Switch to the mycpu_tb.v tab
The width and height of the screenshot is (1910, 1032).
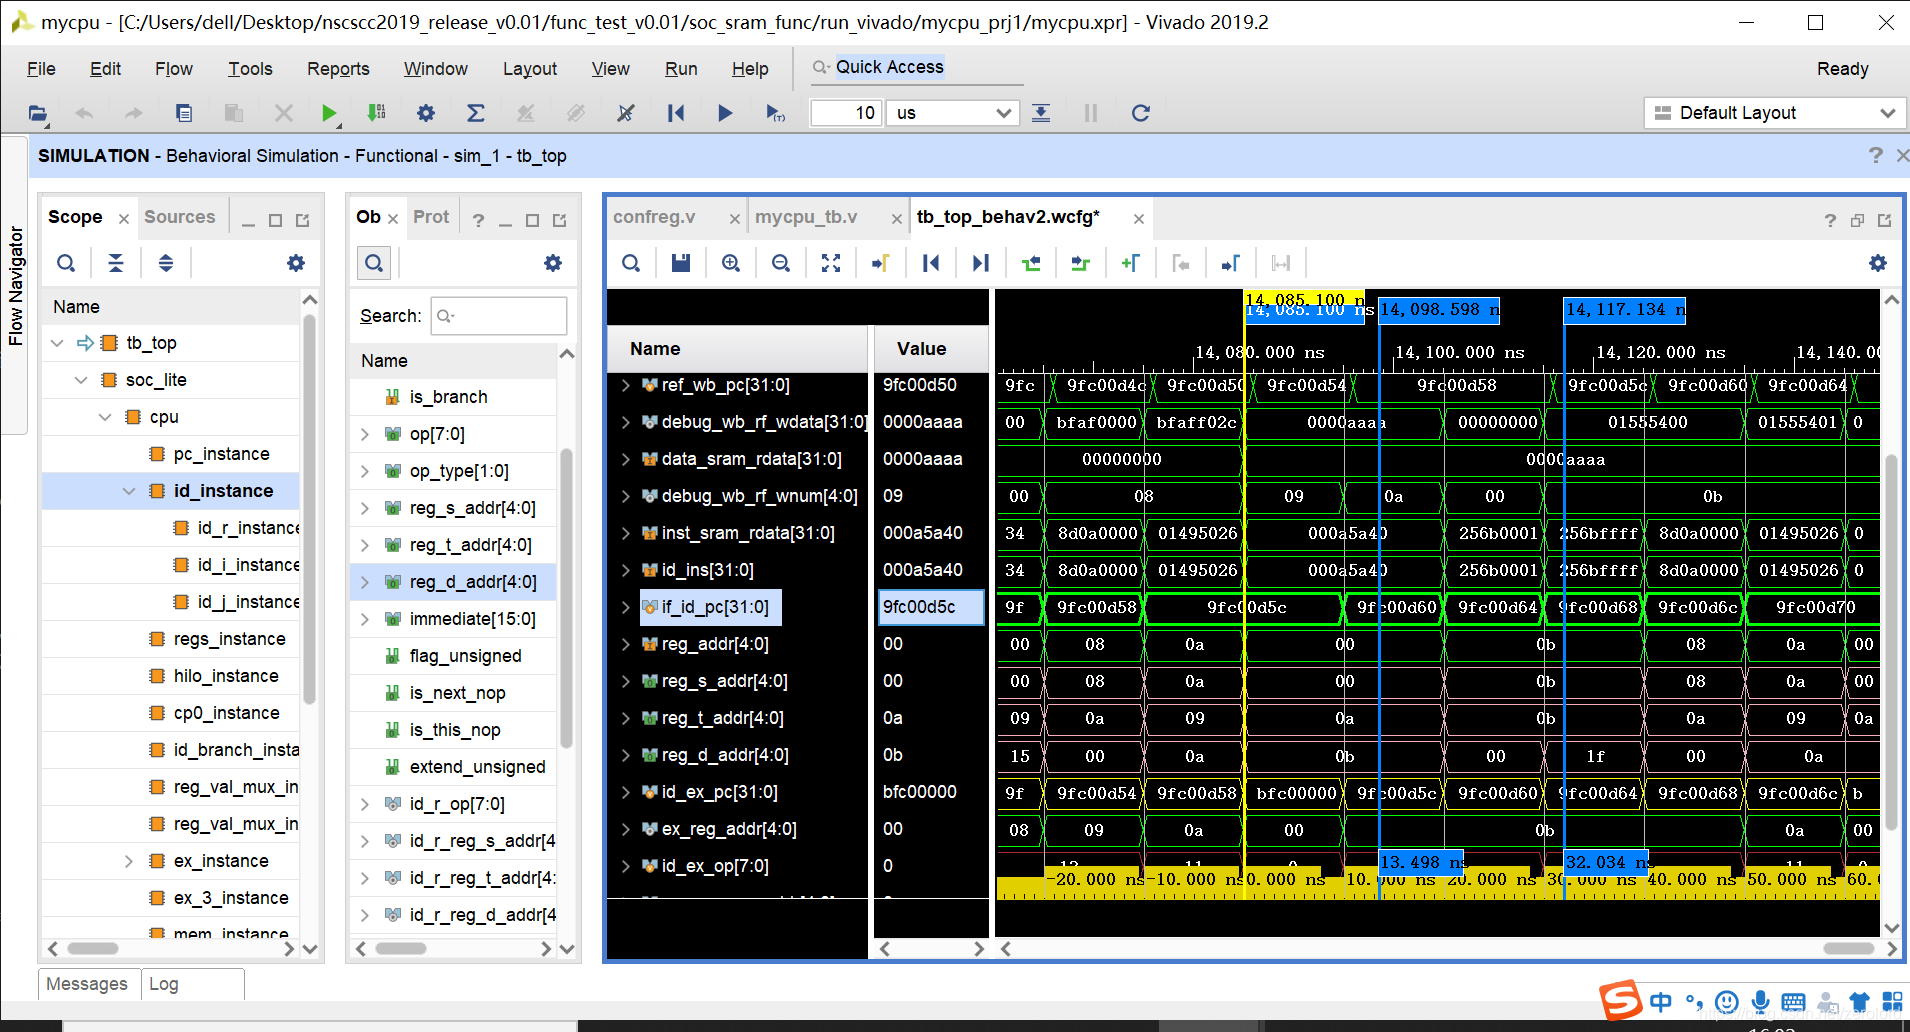click(806, 217)
